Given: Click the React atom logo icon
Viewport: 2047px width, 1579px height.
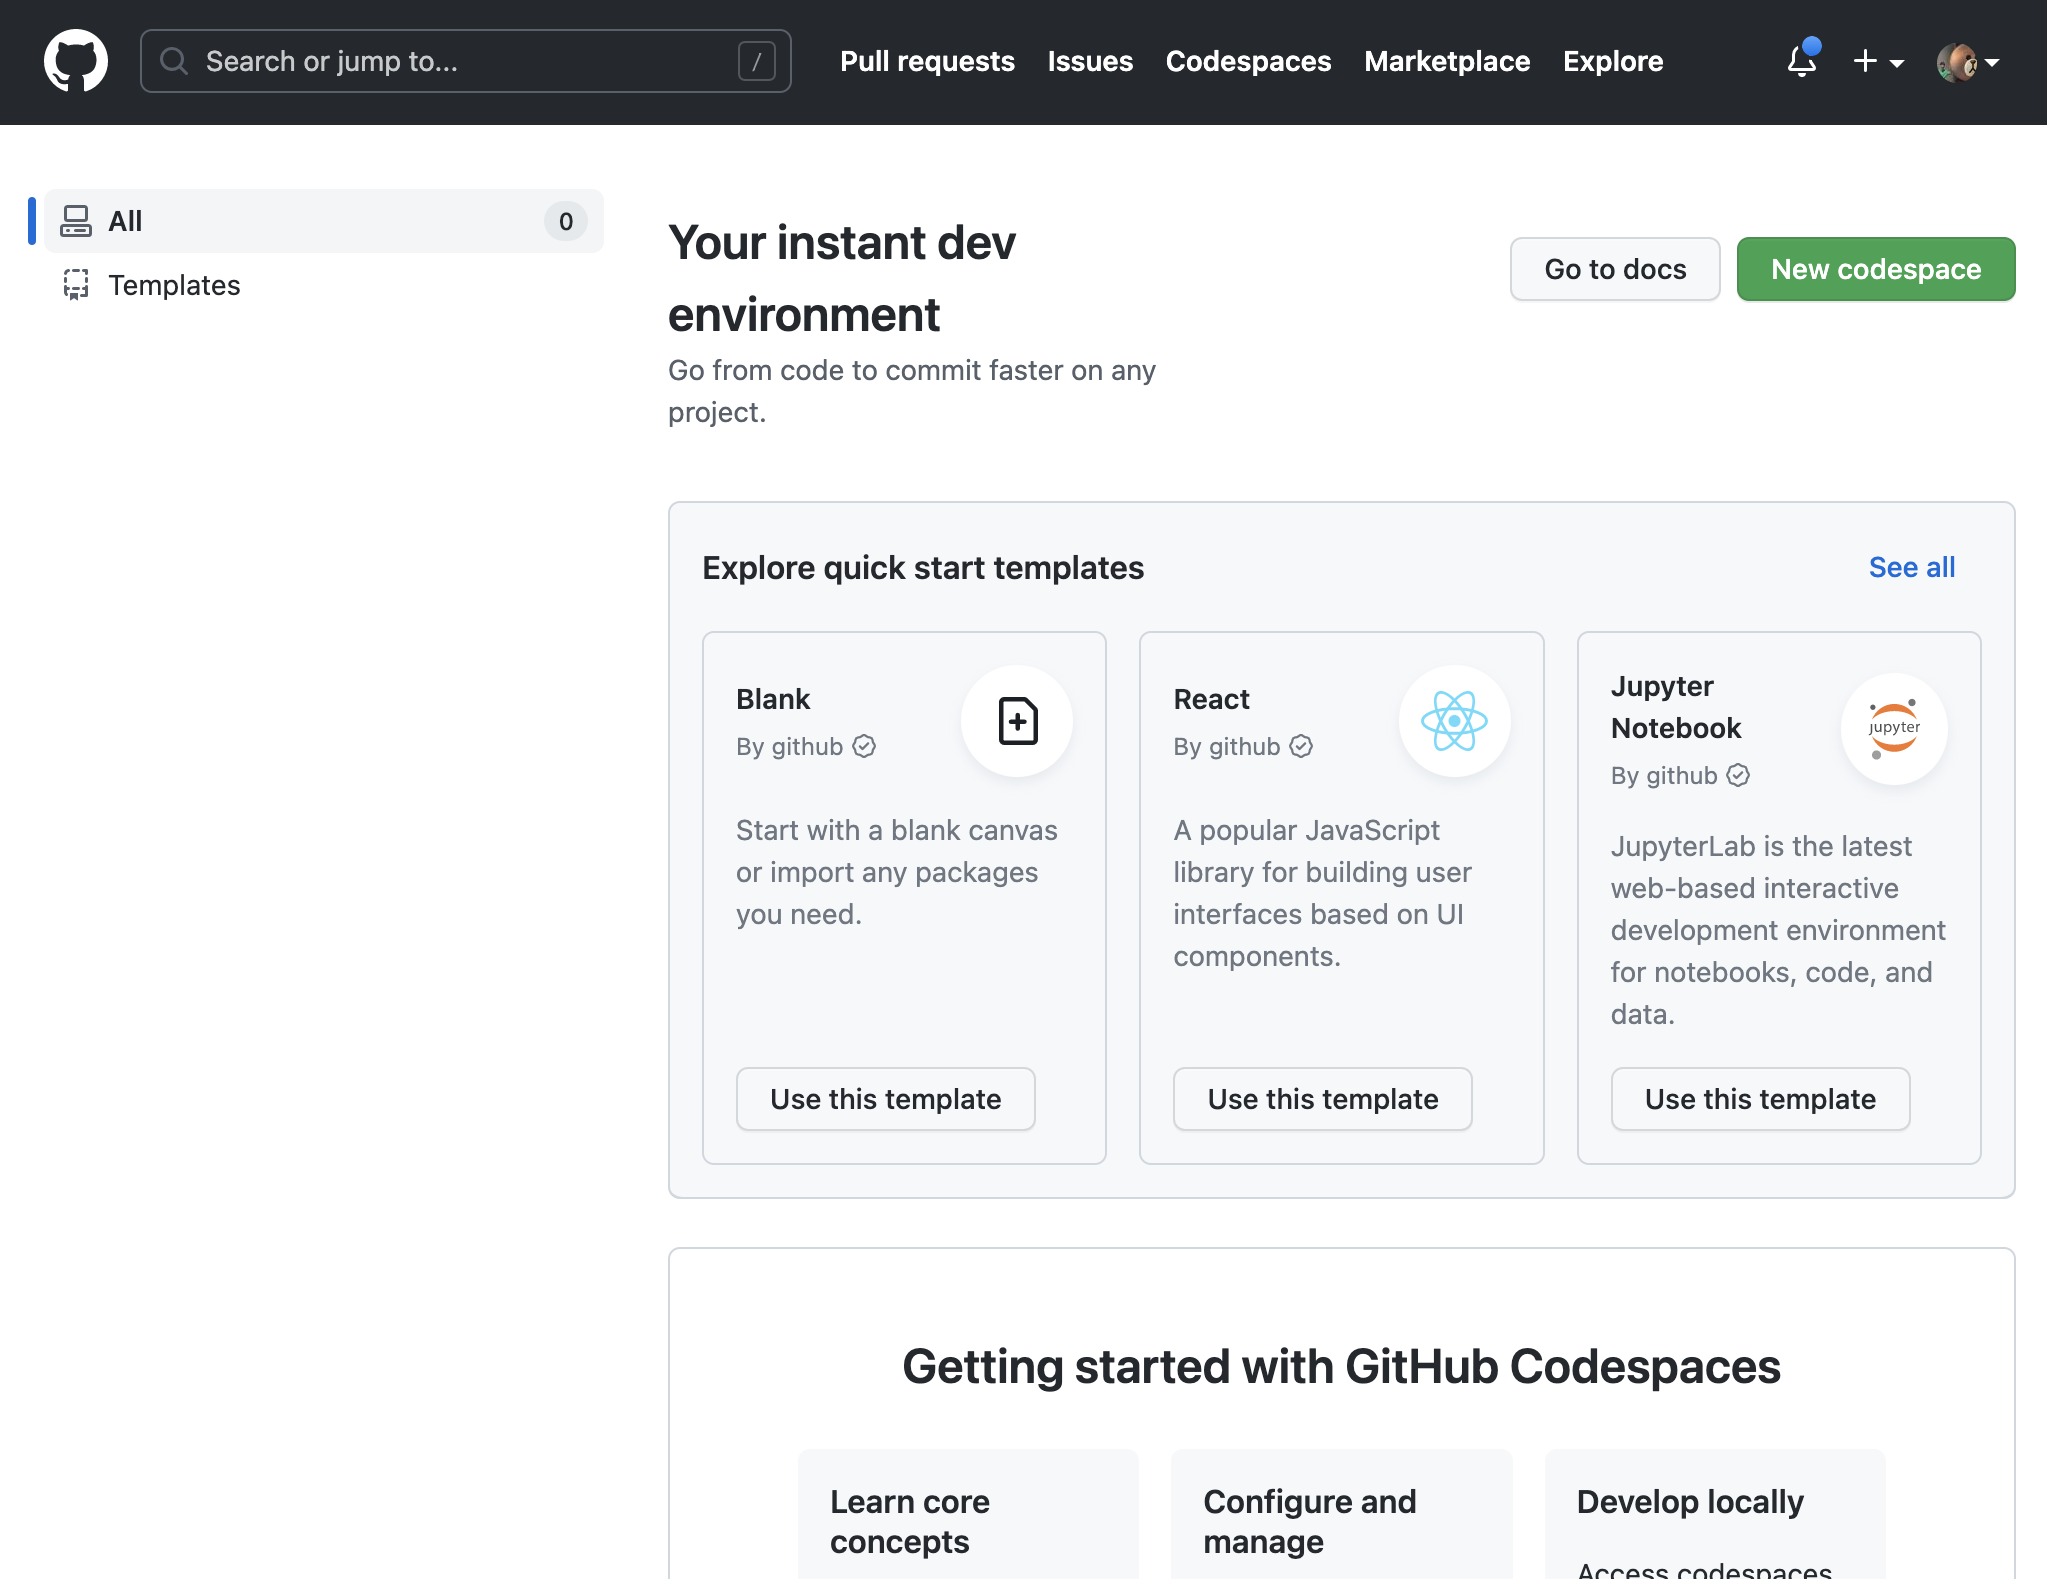Looking at the screenshot, I should (1454, 721).
